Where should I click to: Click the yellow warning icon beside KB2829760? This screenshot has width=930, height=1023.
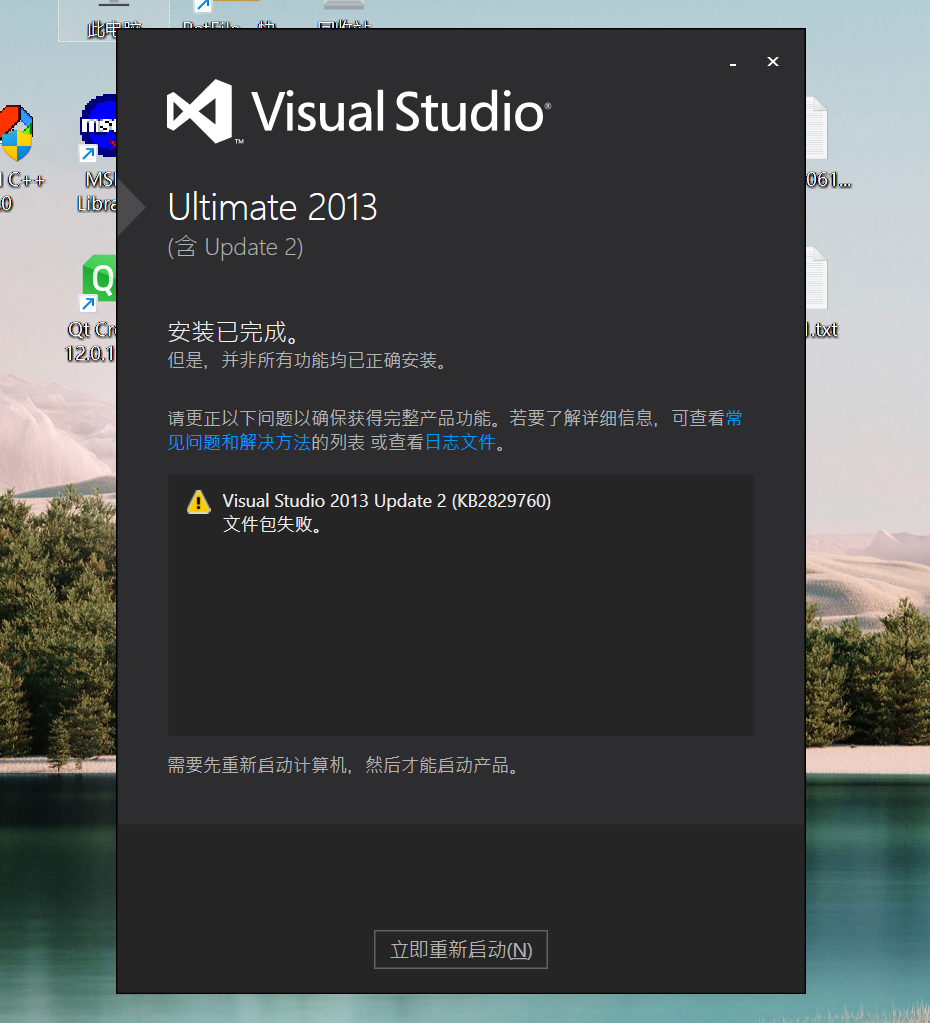point(198,502)
